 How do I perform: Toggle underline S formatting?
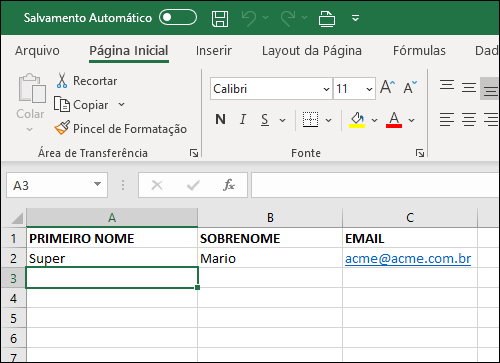click(265, 120)
